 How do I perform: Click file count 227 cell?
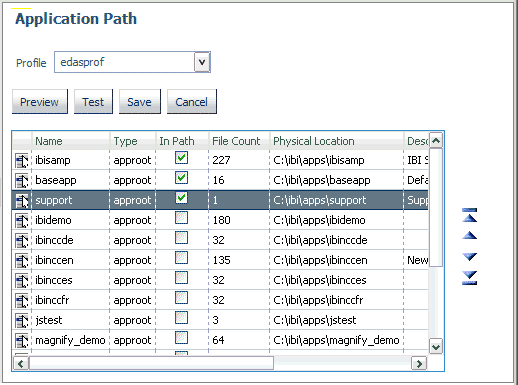239,160
